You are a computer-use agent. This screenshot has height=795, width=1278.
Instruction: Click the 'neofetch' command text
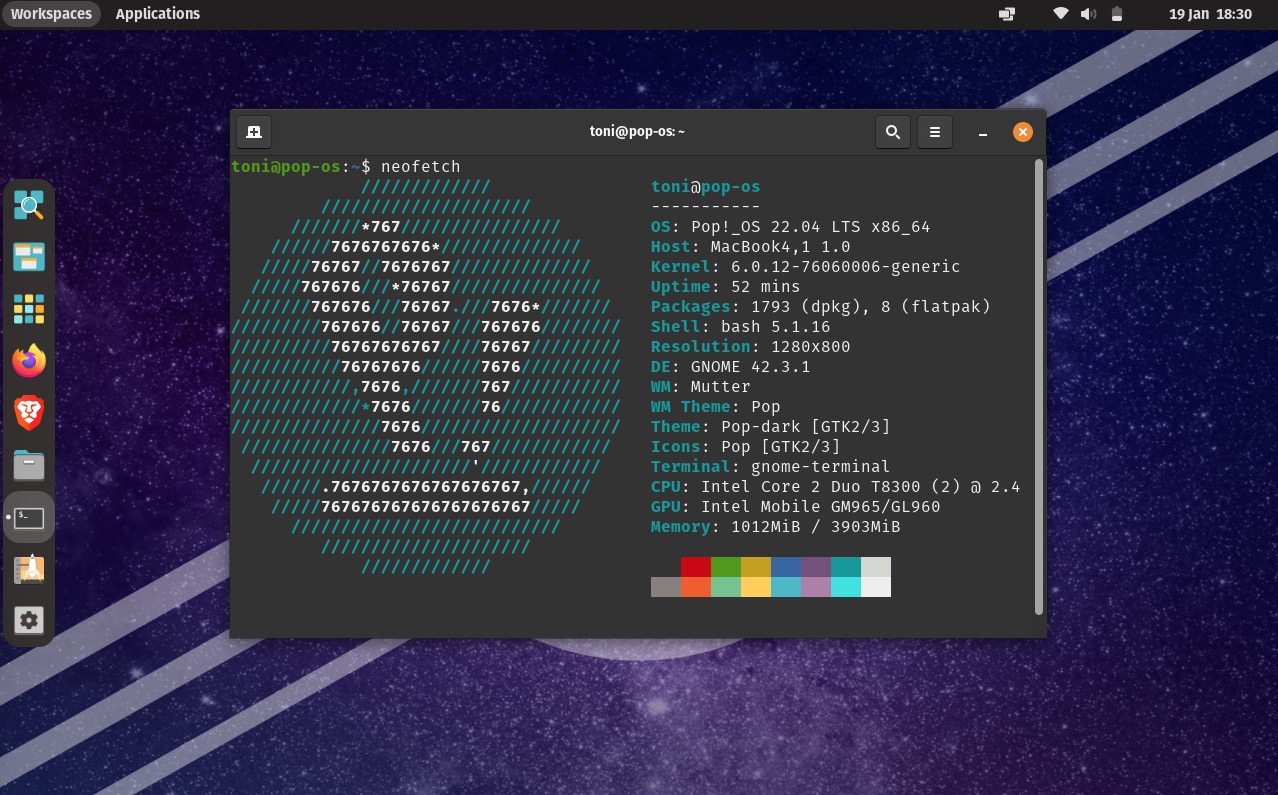coord(420,166)
